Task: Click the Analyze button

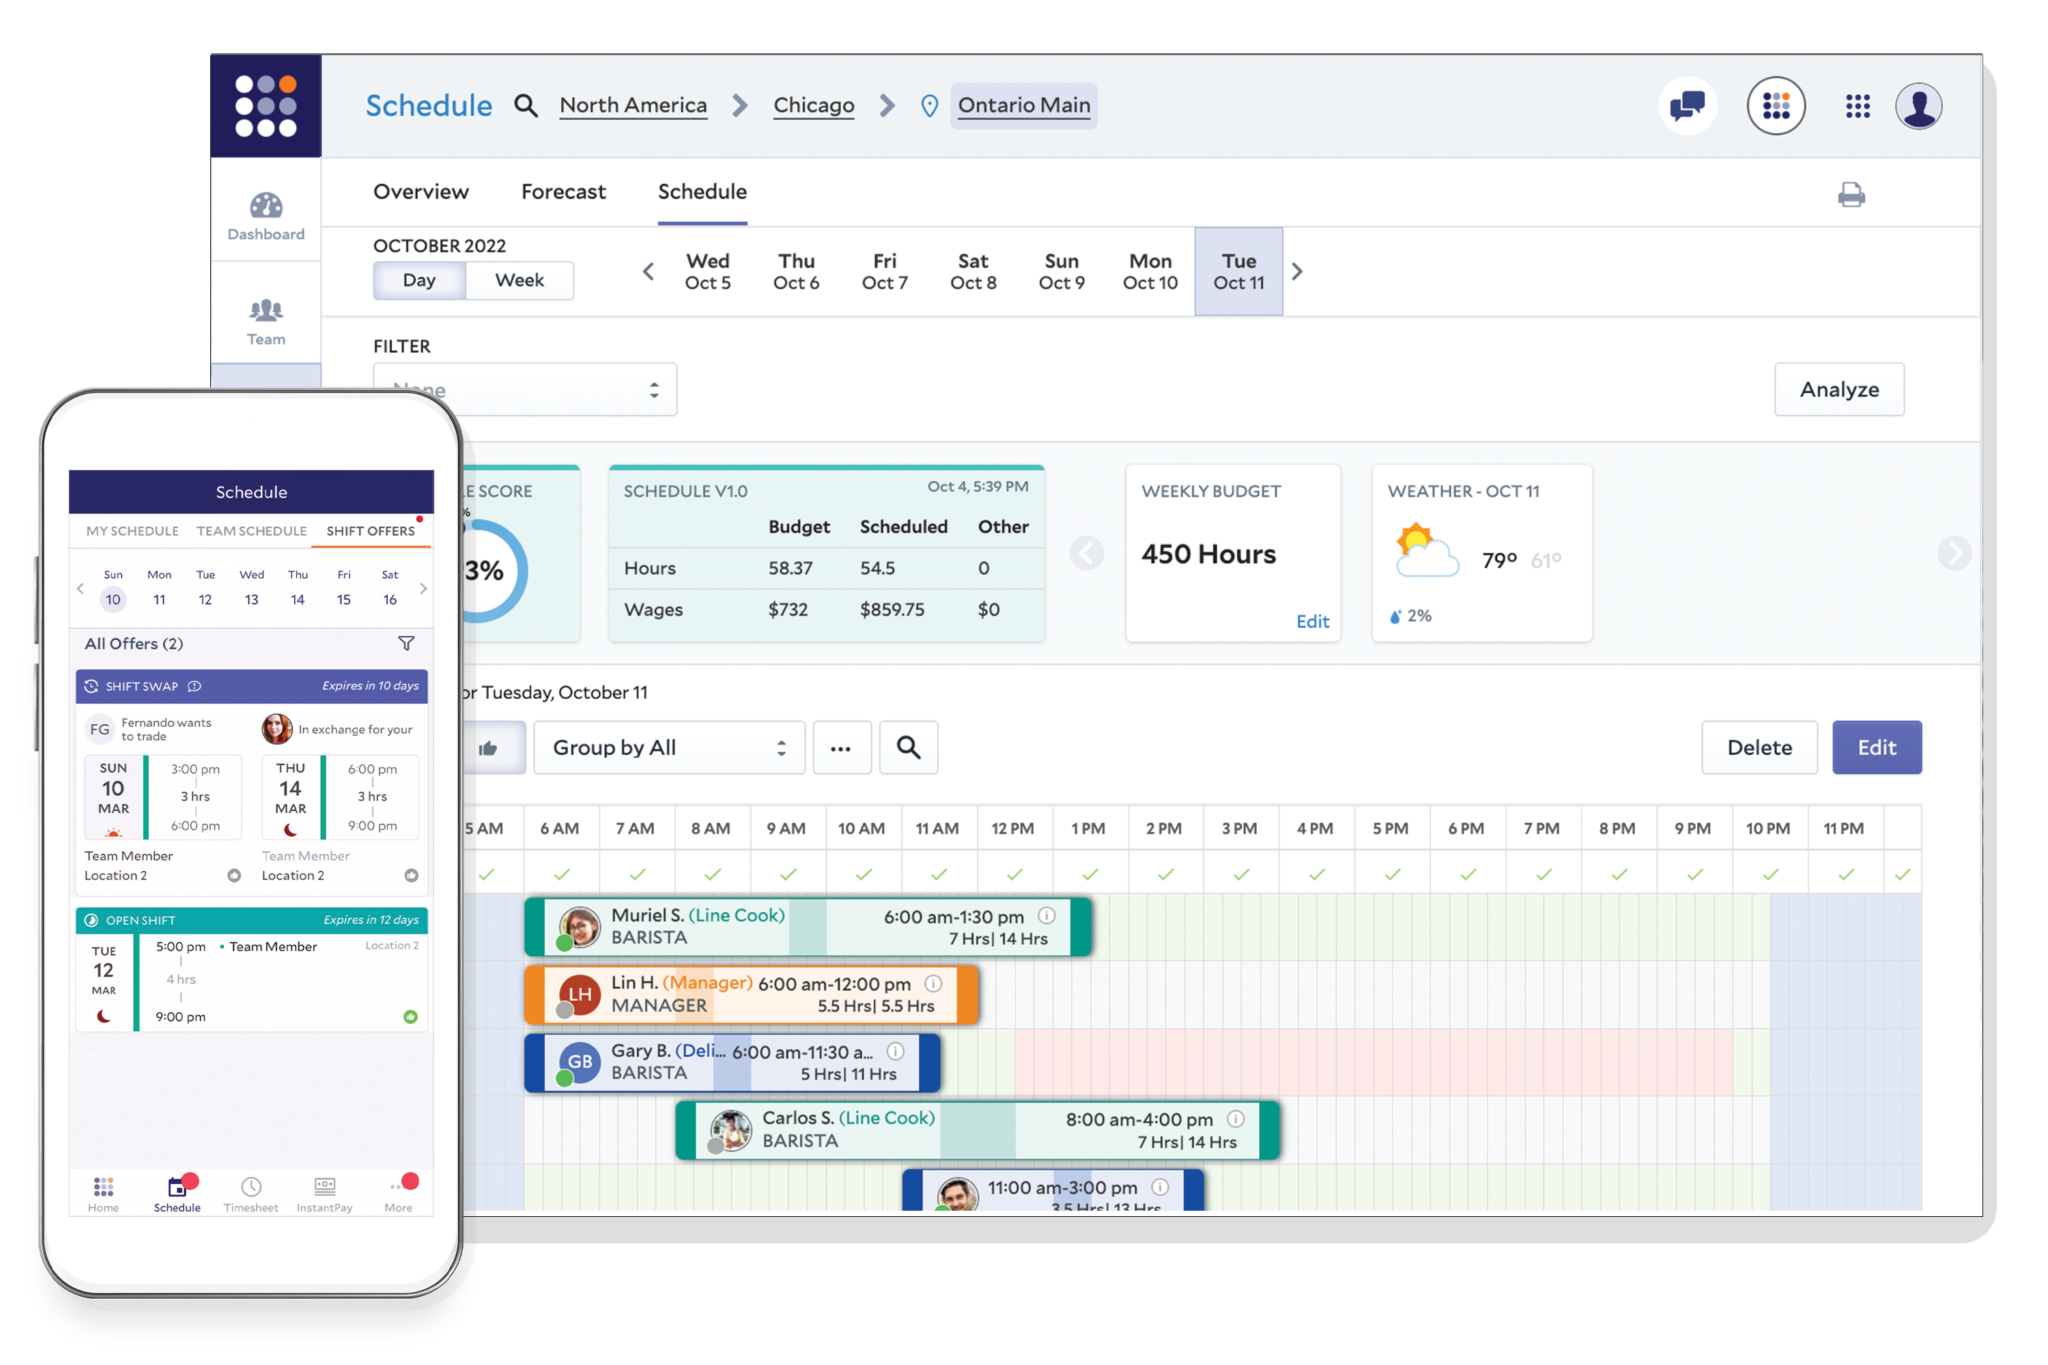Action: 1839,389
